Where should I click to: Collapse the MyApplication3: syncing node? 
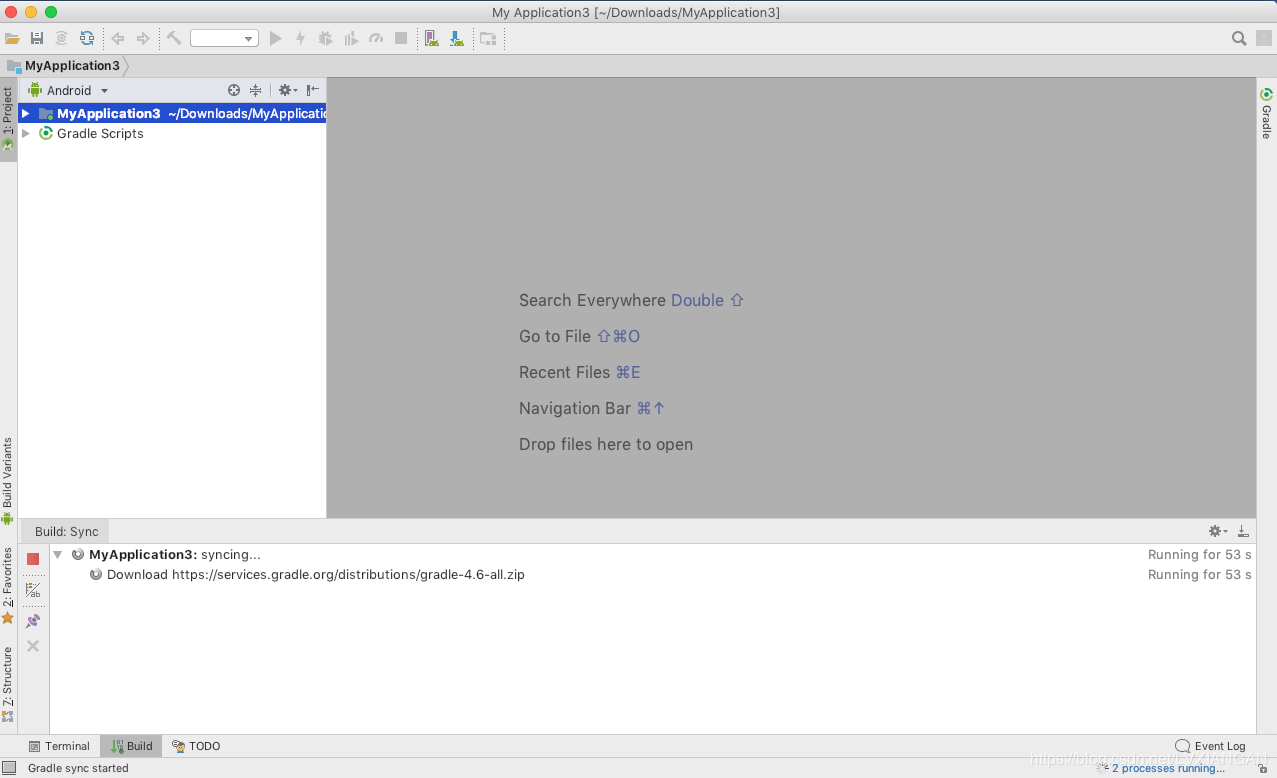click(x=58, y=555)
